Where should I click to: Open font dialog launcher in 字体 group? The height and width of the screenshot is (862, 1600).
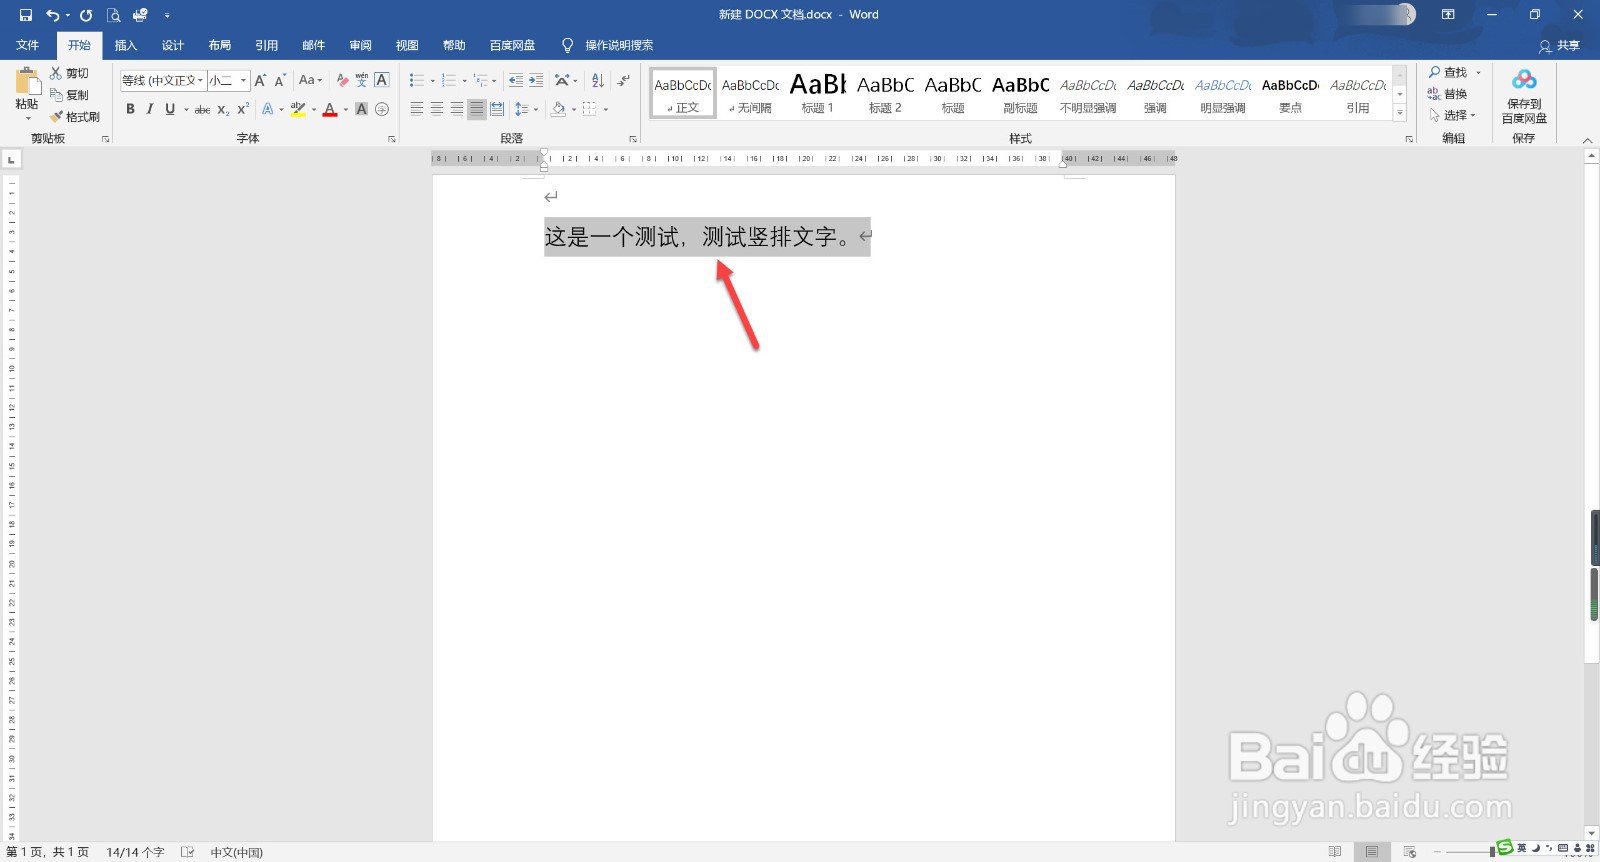391,139
